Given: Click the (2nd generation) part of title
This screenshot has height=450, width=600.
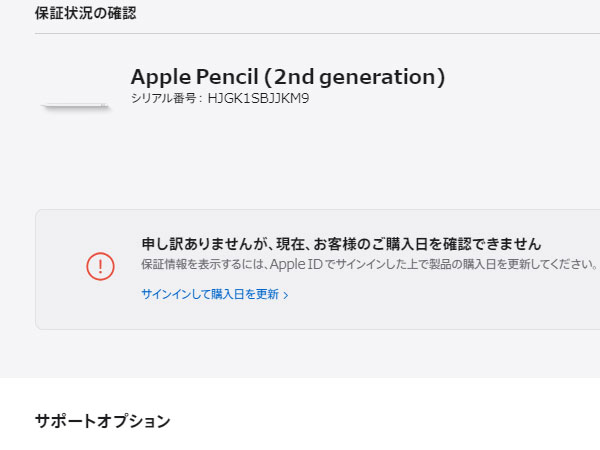Looking at the screenshot, I should [354, 78].
